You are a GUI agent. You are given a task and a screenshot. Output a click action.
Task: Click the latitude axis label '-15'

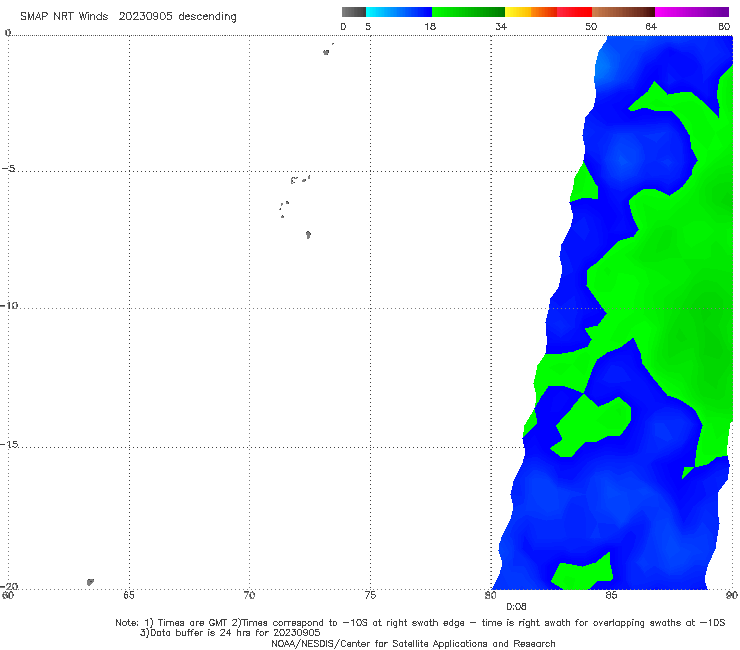[x=9, y=444]
